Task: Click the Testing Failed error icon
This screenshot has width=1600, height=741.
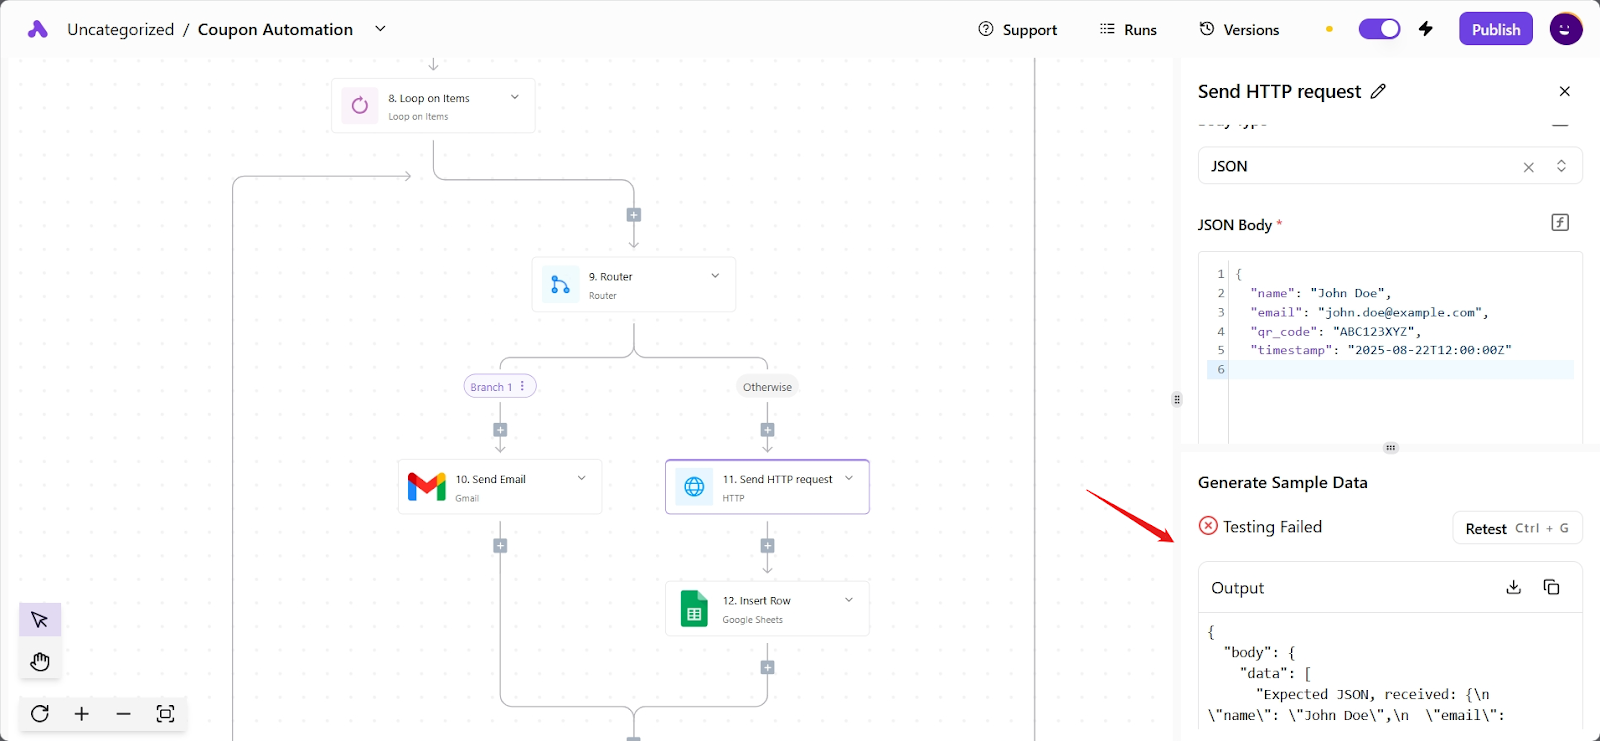Action: 1208,526
